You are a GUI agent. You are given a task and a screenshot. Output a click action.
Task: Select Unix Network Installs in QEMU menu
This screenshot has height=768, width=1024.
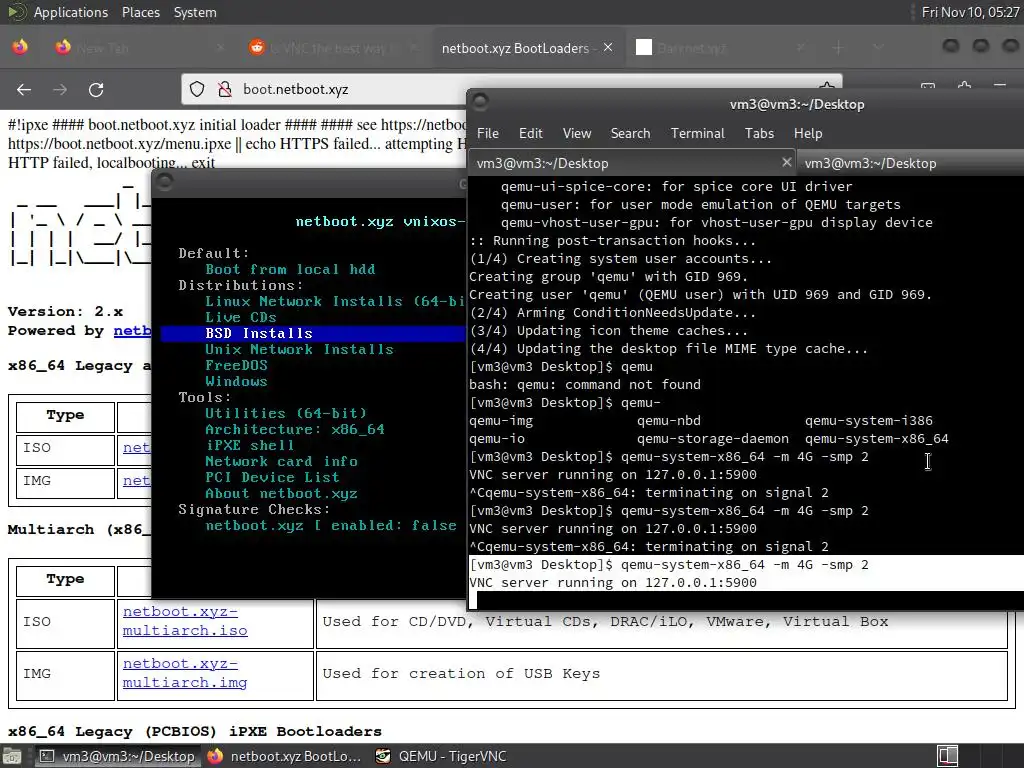pyautogui.click(x=299, y=349)
